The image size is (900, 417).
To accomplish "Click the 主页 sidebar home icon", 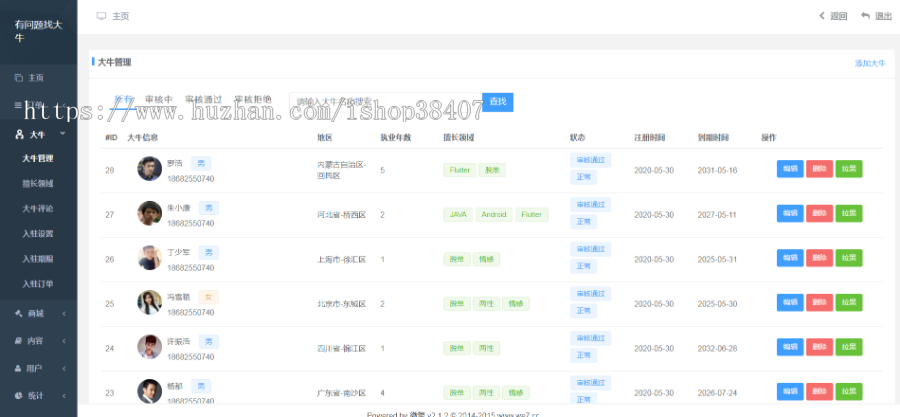I will (19, 78).
